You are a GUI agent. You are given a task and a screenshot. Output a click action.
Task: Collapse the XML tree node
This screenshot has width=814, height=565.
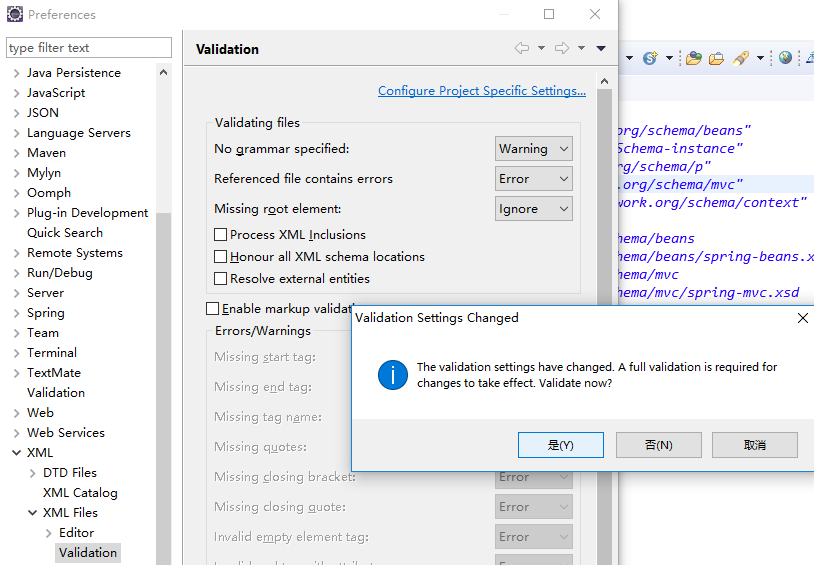(17, 453)
